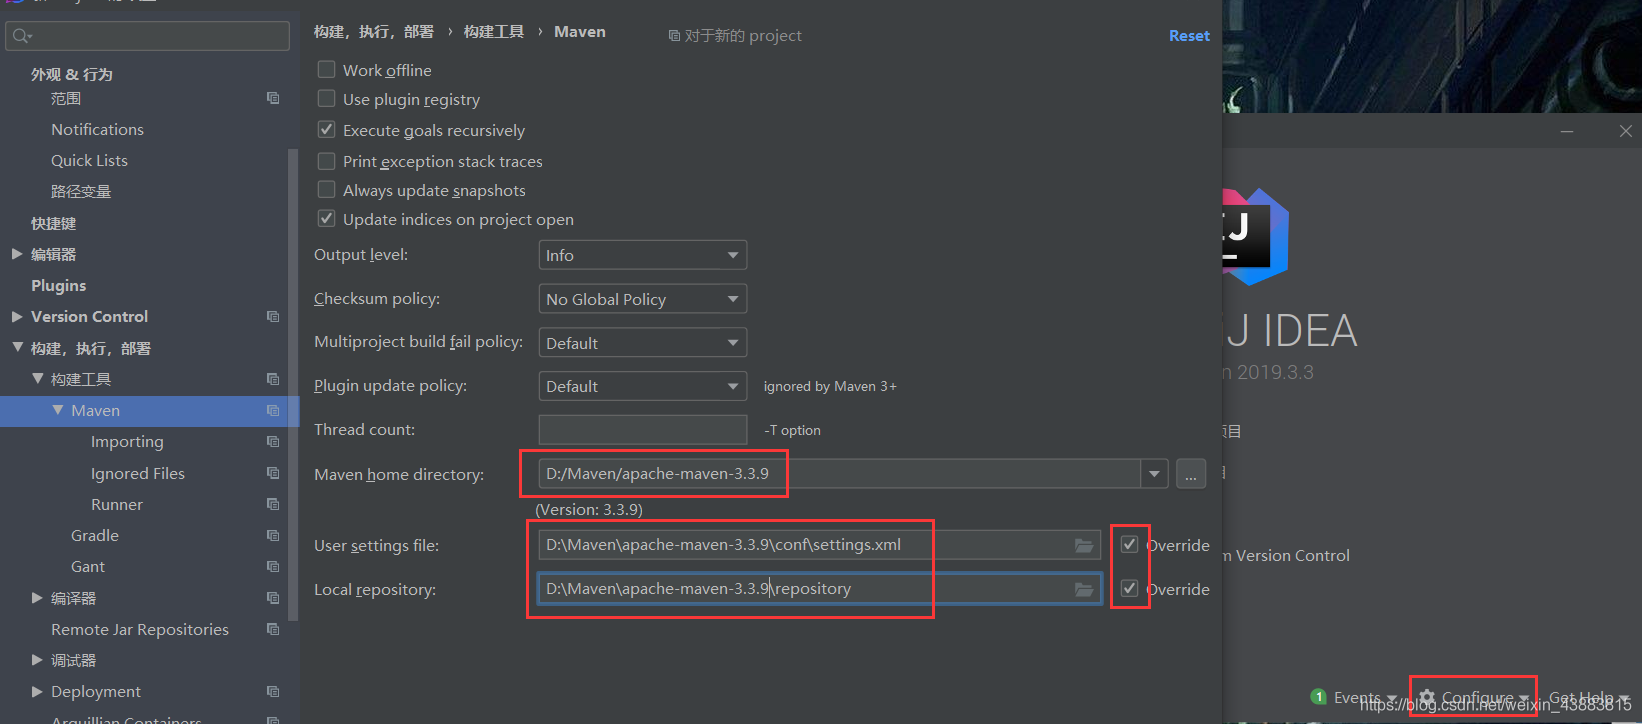The width and height of the screenshot is (1642, 724).
Task: Select Notifications in settings tree
Action: click(97, 129)
